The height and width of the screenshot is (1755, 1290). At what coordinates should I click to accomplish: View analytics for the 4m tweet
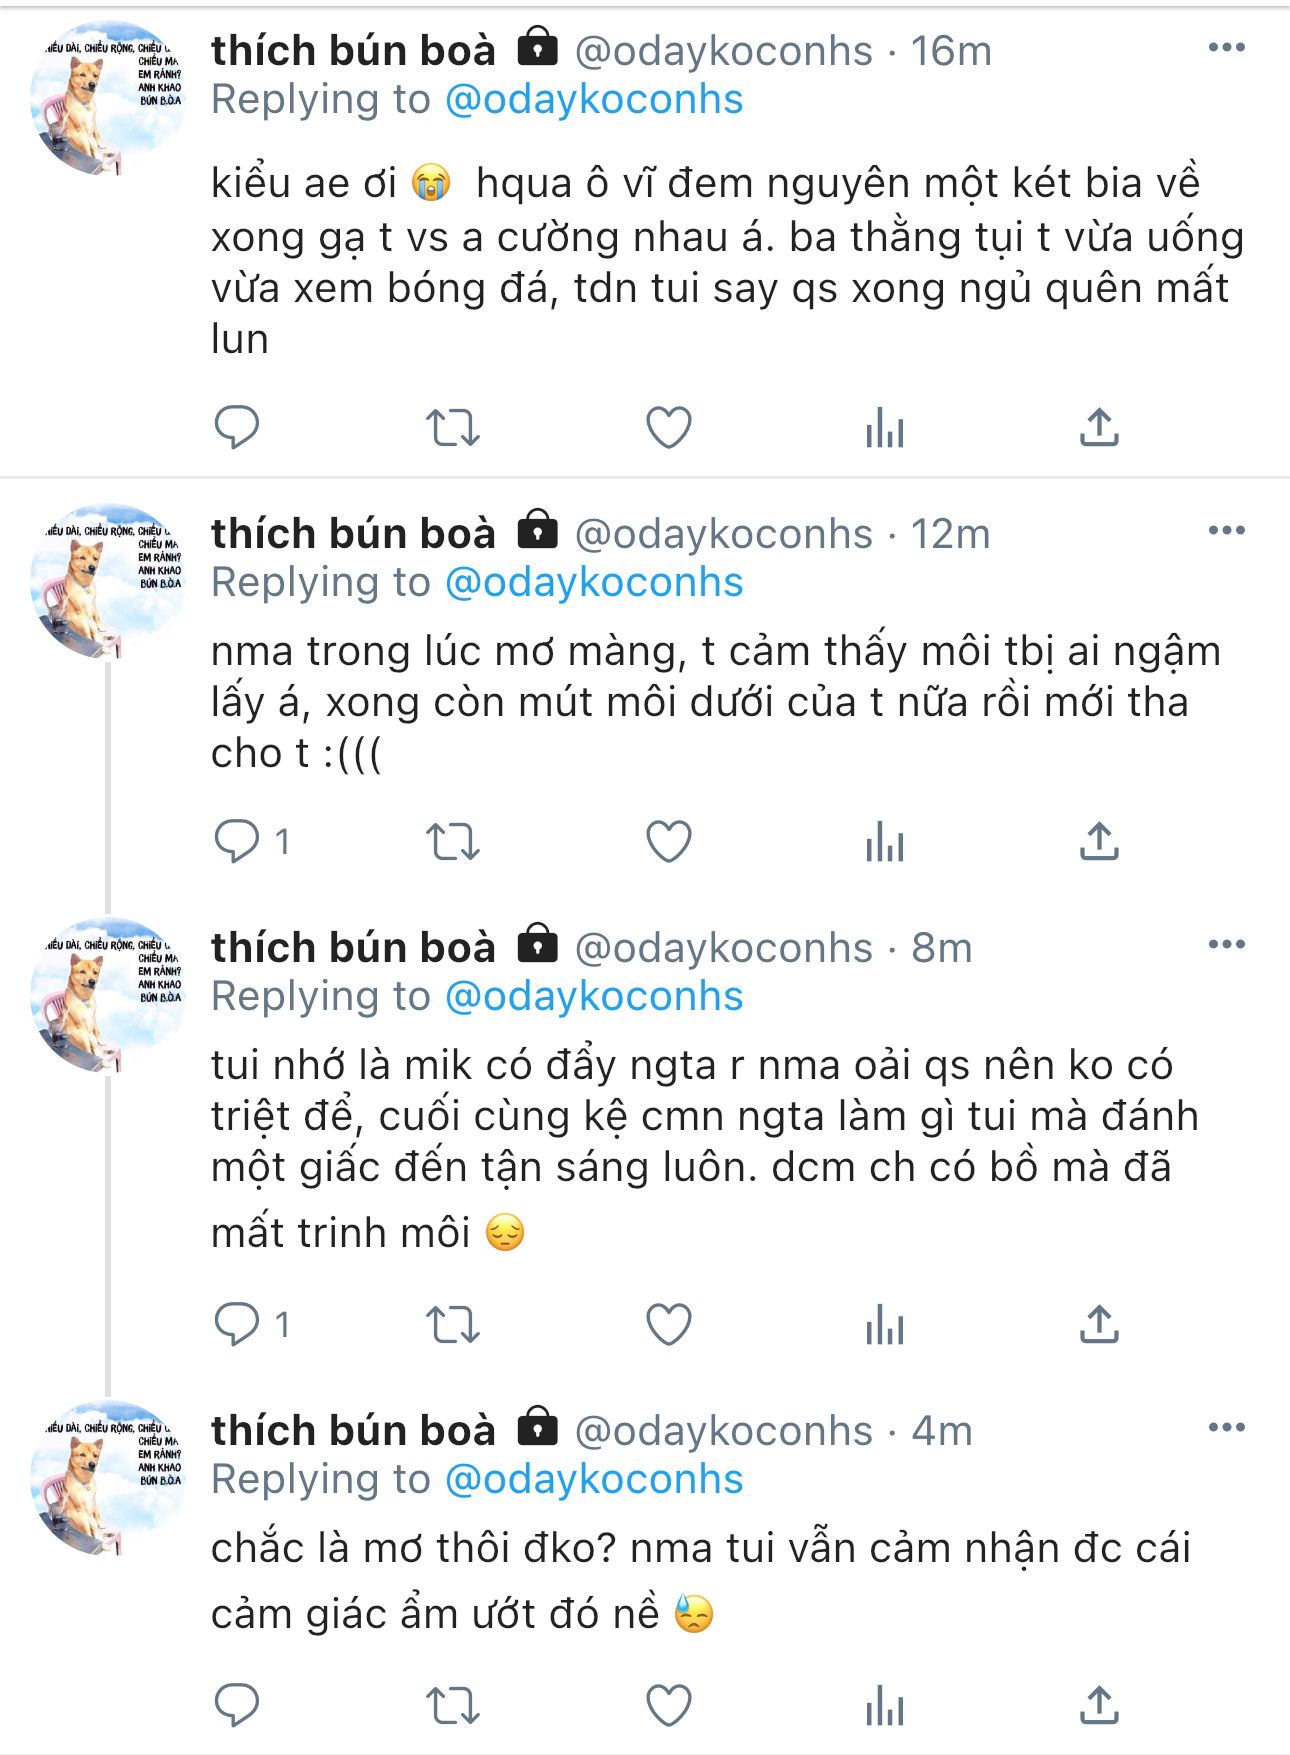tap(885, 1706)
